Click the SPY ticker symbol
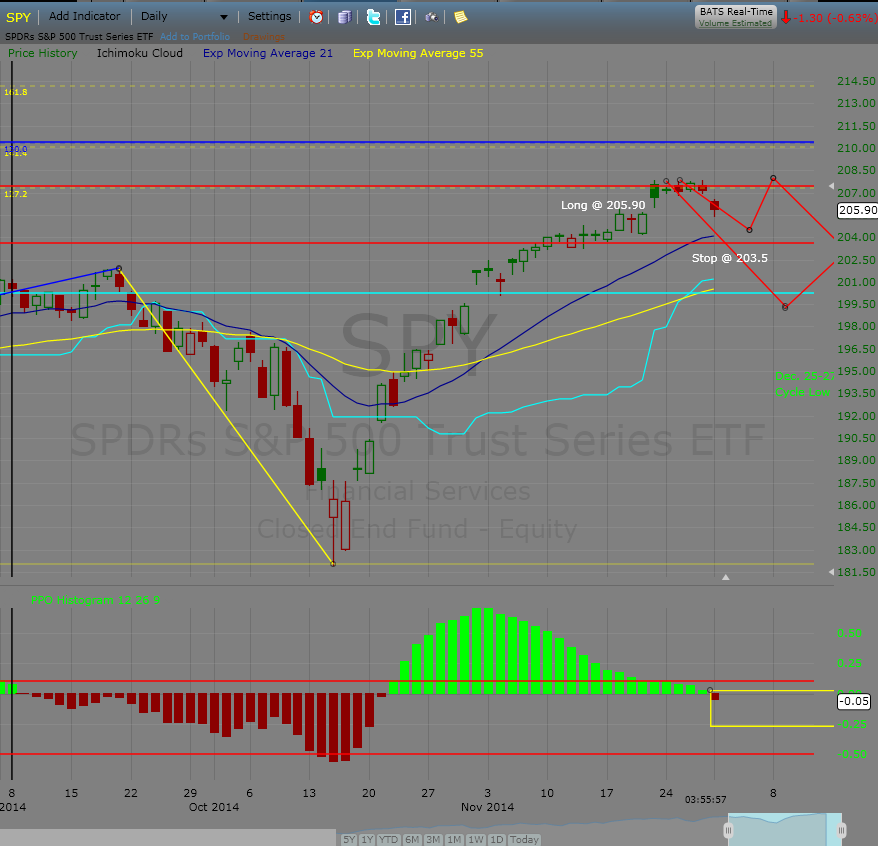 tap(18, 17)
